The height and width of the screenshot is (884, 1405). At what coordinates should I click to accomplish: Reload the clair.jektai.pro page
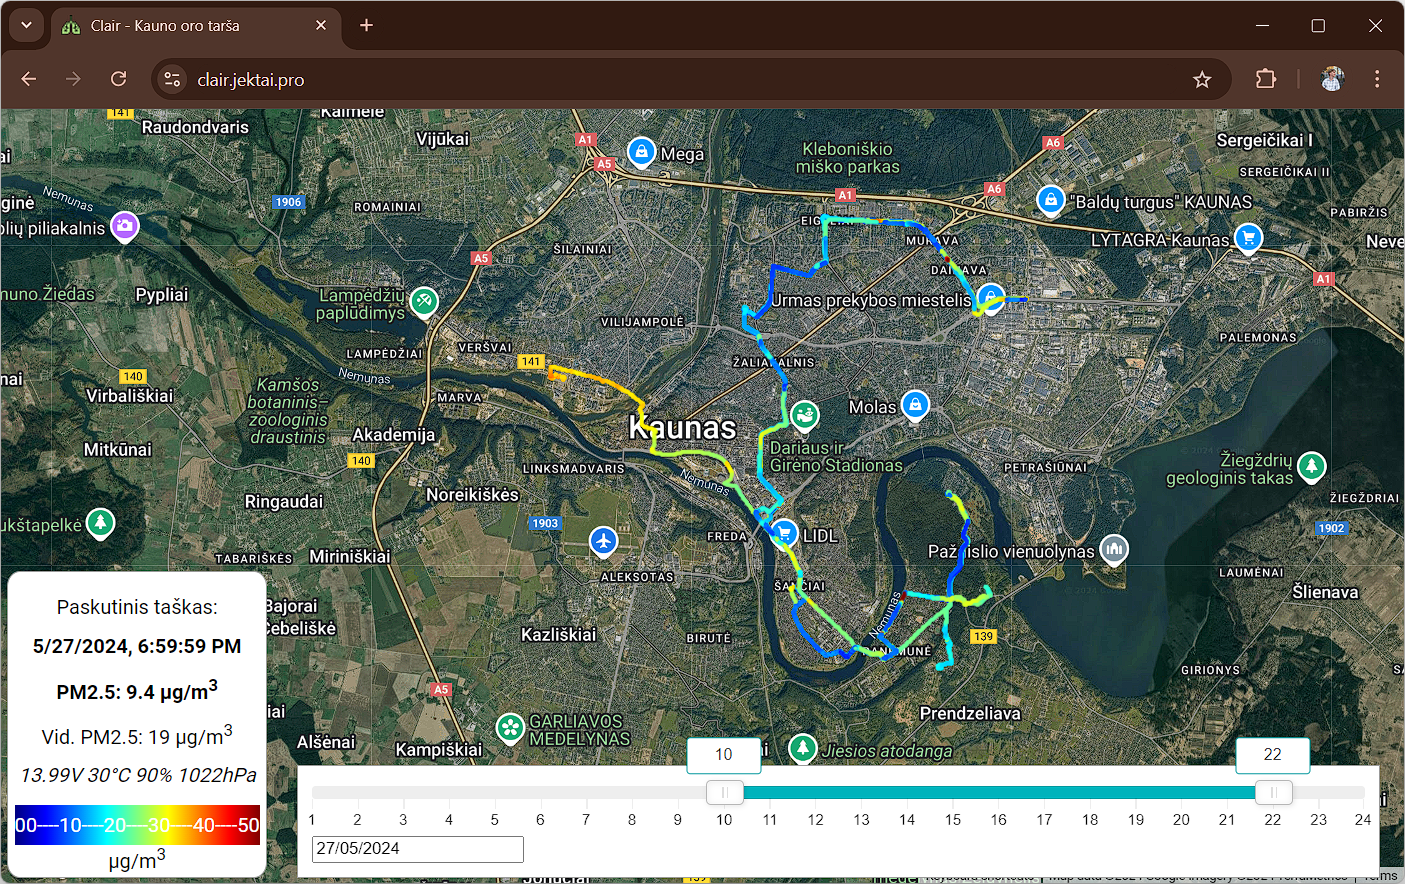click(118, 78)
